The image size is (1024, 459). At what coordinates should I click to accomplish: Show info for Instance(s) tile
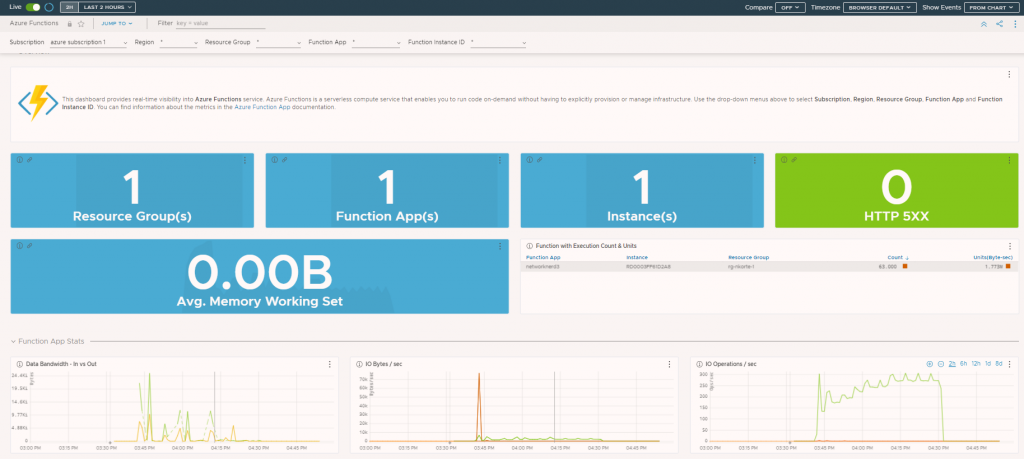point(529,160)
